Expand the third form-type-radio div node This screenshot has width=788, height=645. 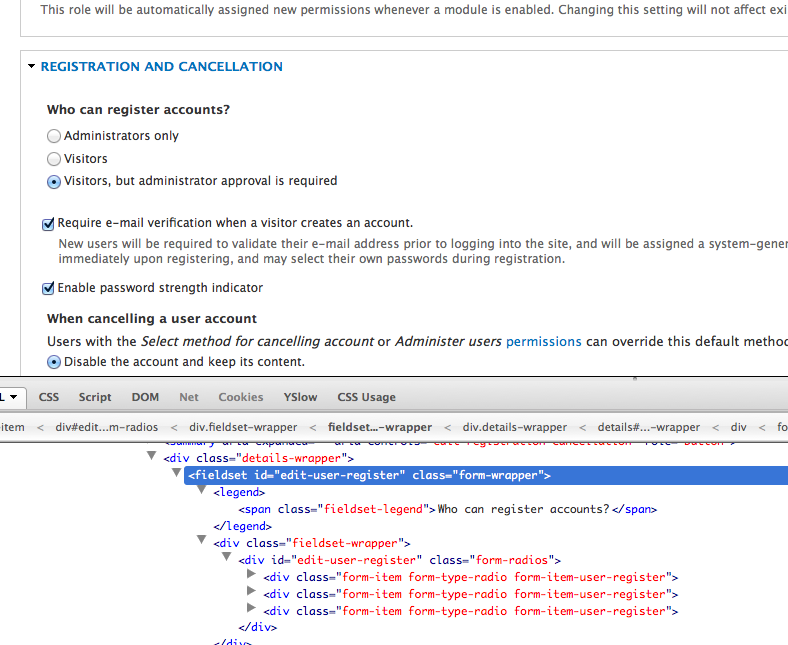click(x=251, y=608)
